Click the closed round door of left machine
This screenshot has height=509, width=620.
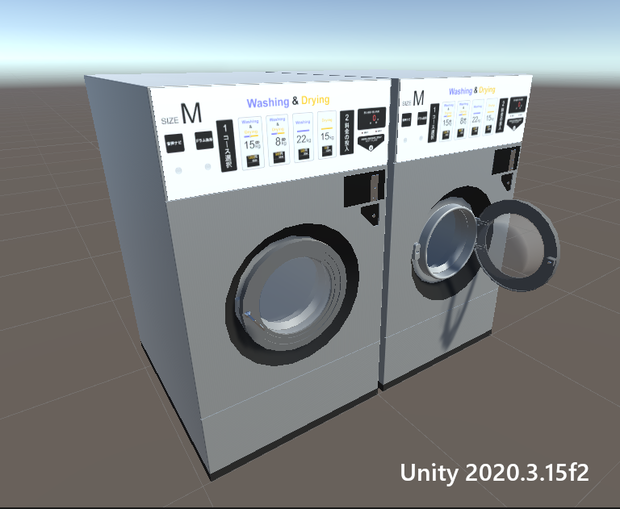(292, 294)
